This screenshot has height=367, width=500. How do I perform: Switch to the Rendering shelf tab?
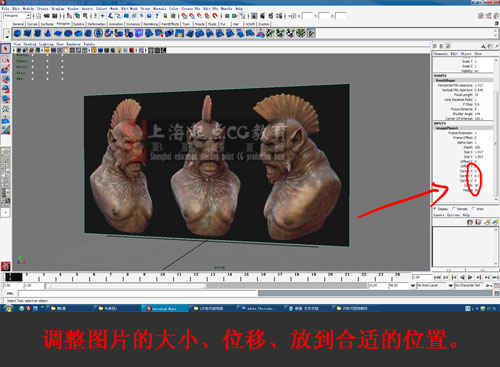click(x=151, y=24)
